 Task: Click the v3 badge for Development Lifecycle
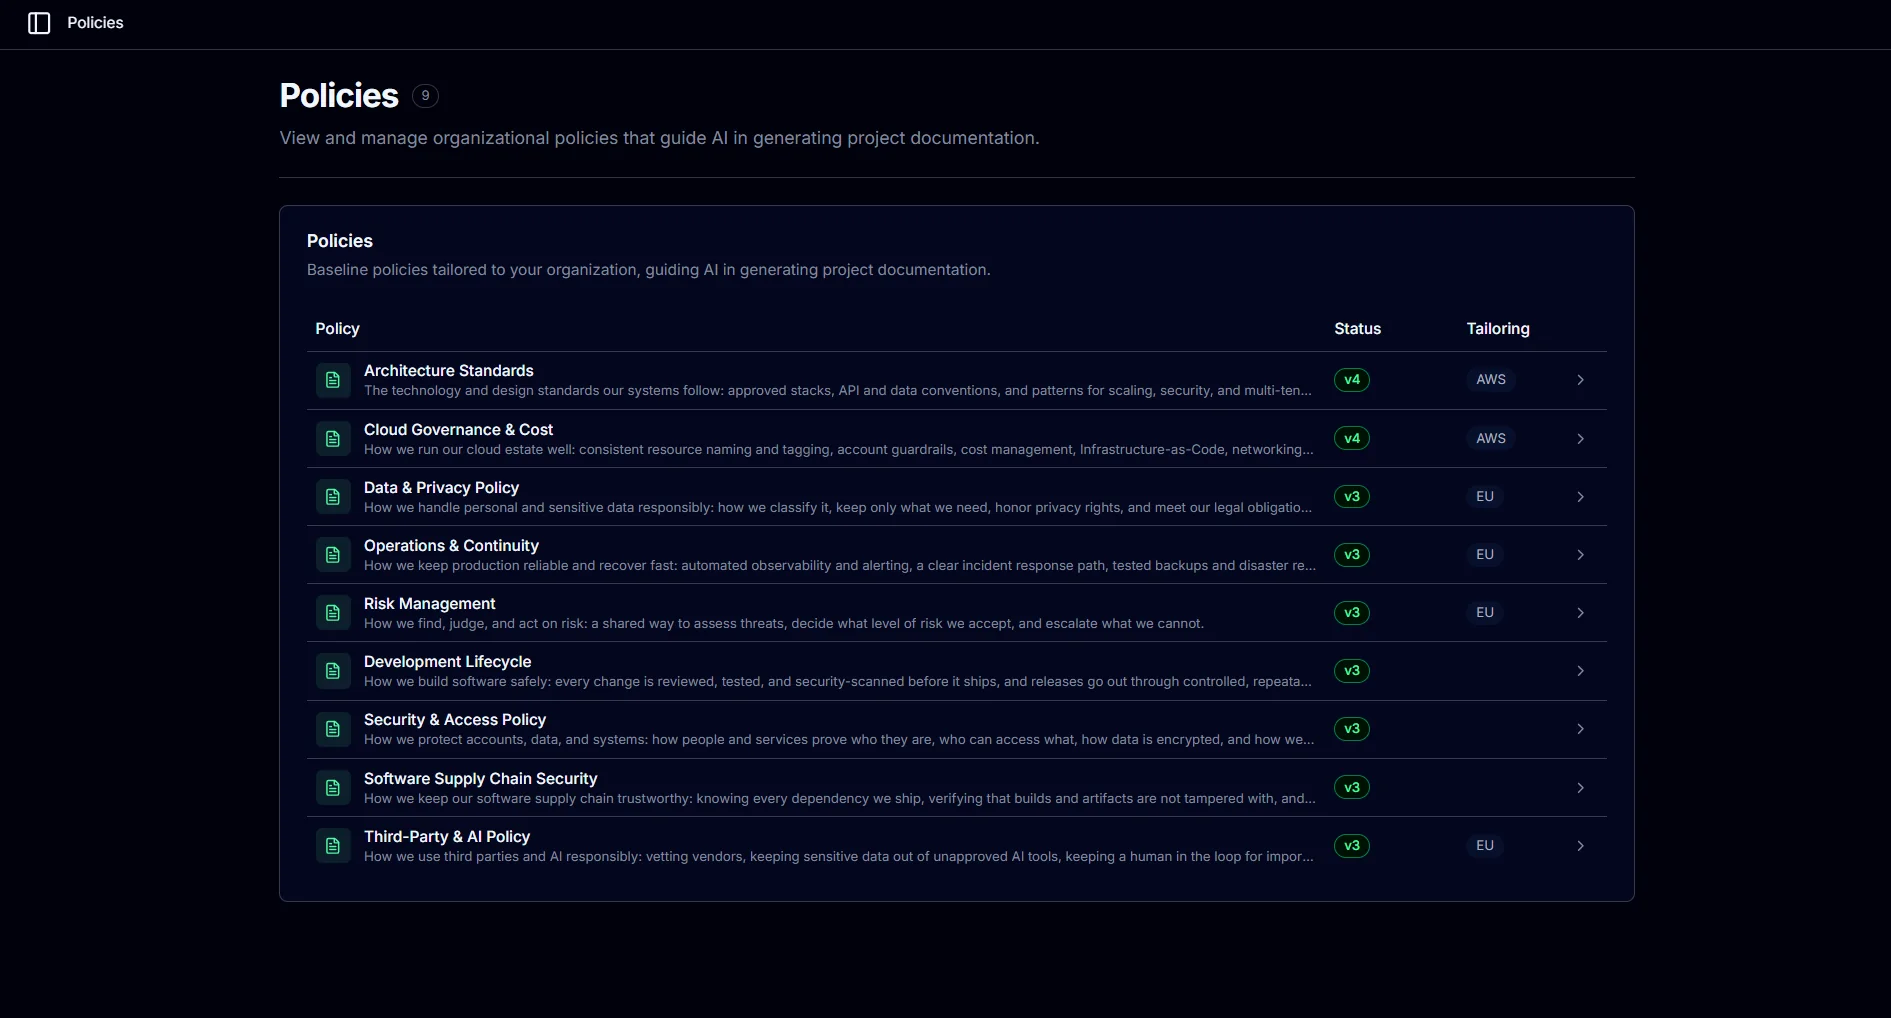pyautogui.click(x=1352, y=671)
